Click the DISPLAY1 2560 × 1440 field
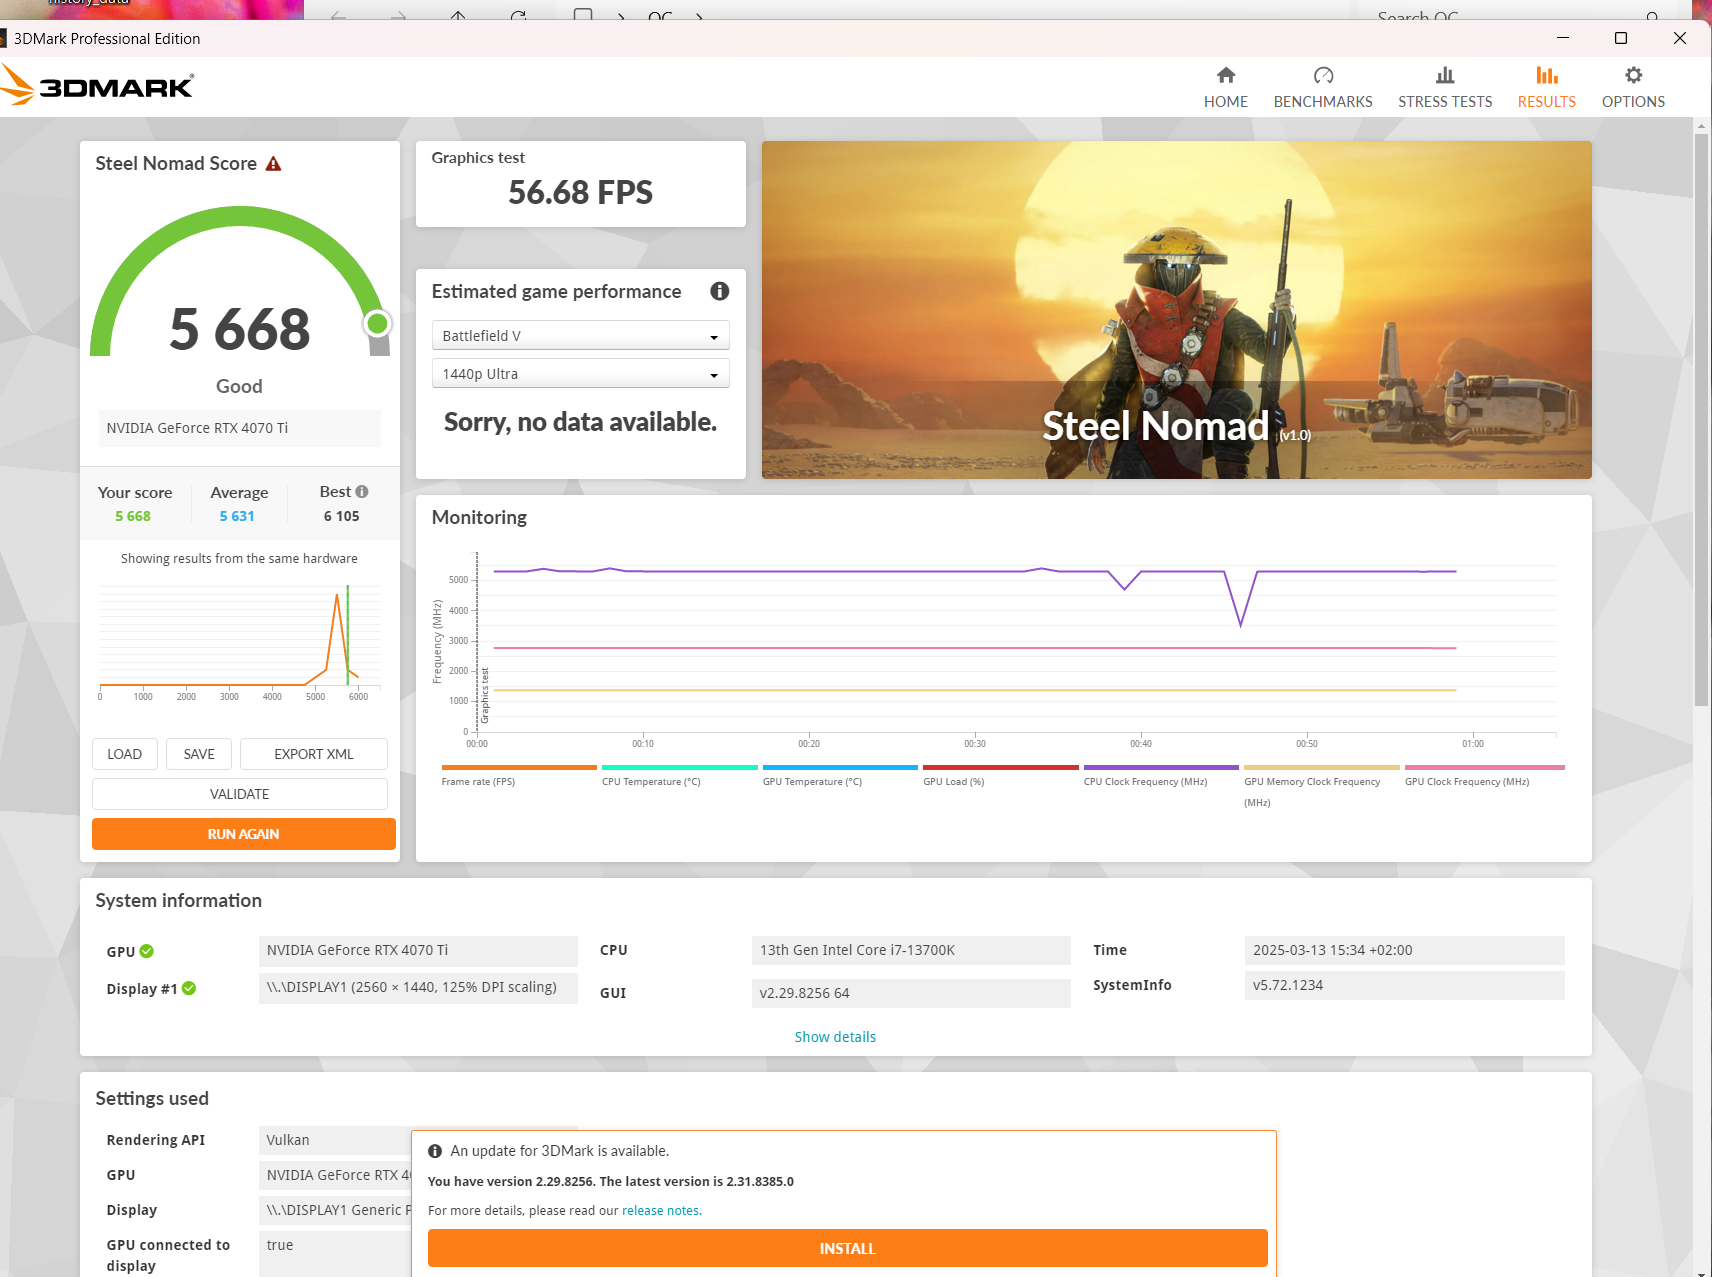This screenshot has height=1277, width=1712. tap(418, 987)
